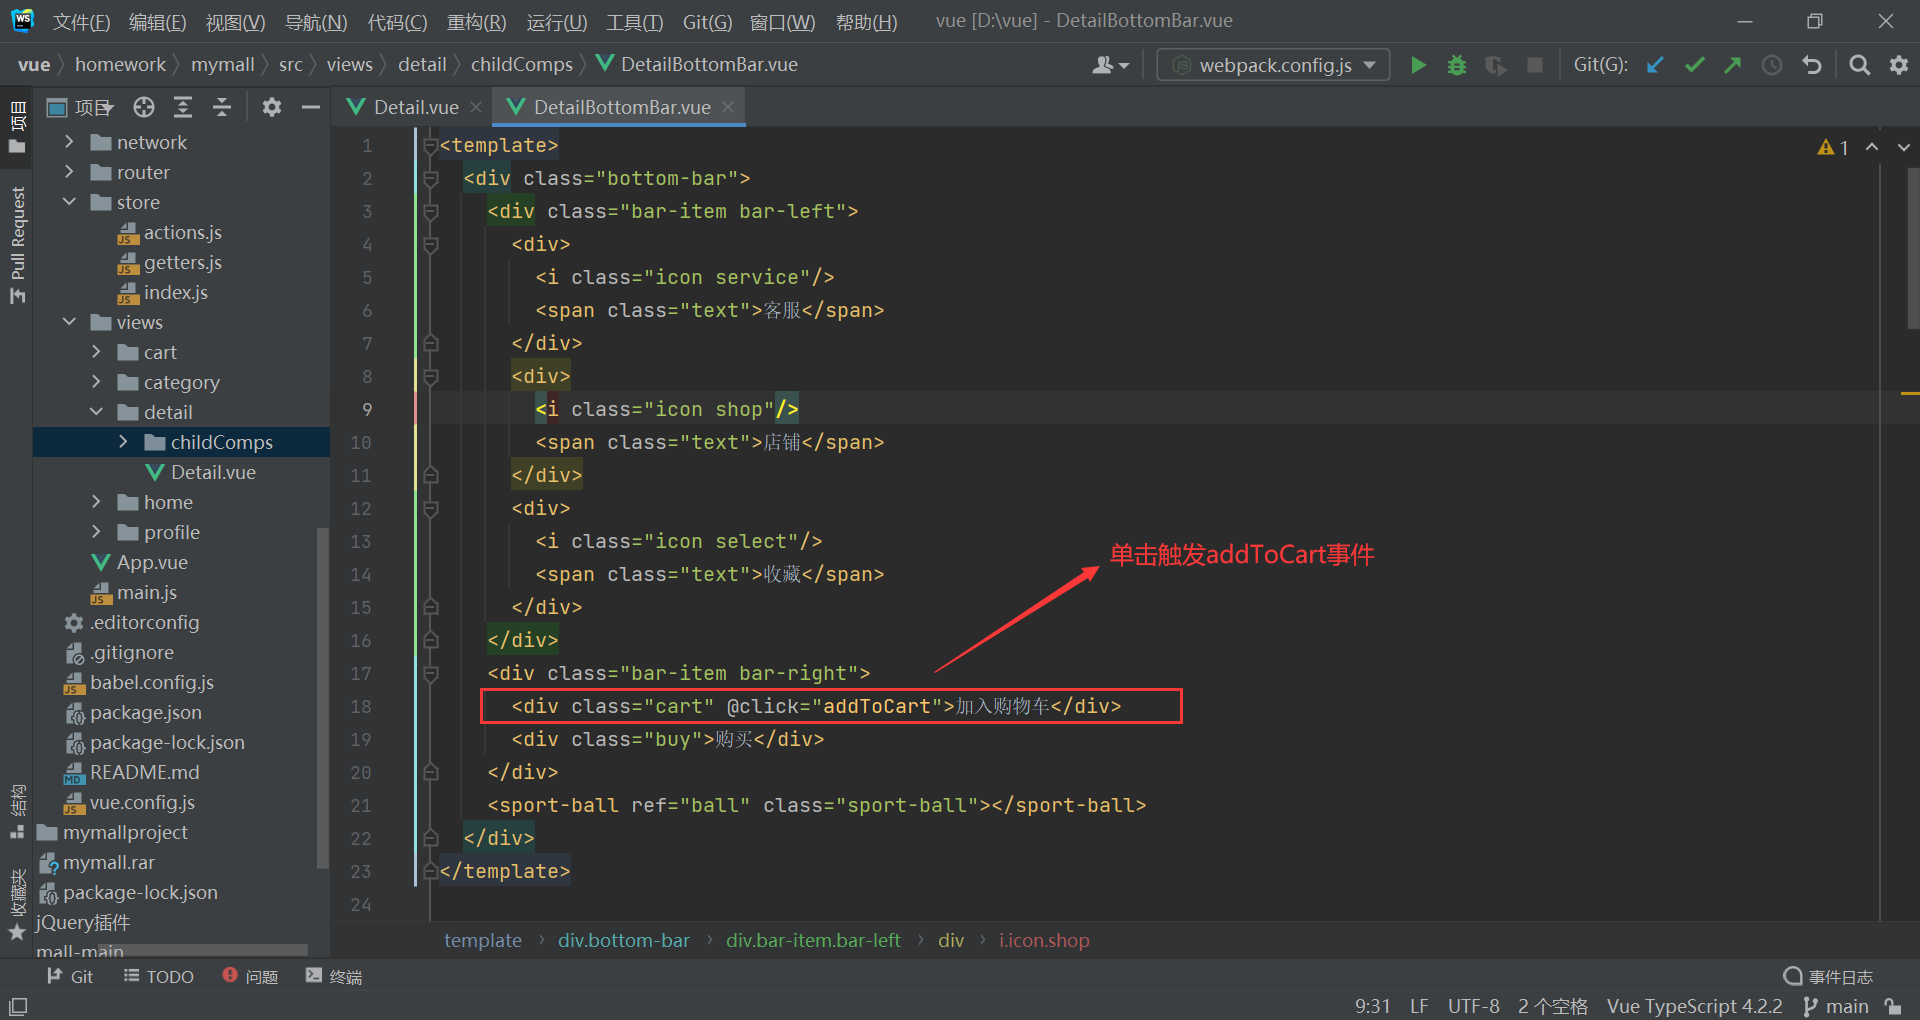Open the 重构(R) menu

(476, 22)
